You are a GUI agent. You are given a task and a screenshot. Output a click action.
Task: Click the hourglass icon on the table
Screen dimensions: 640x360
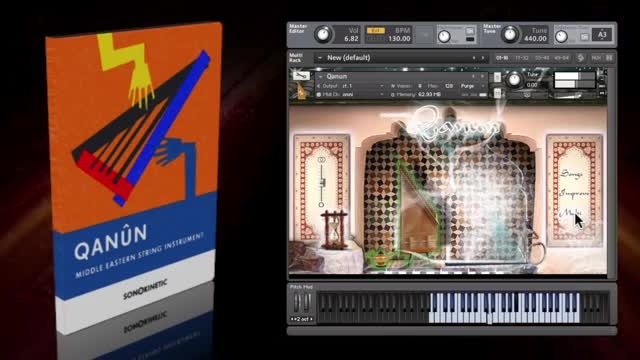click(x=335, y=229)
